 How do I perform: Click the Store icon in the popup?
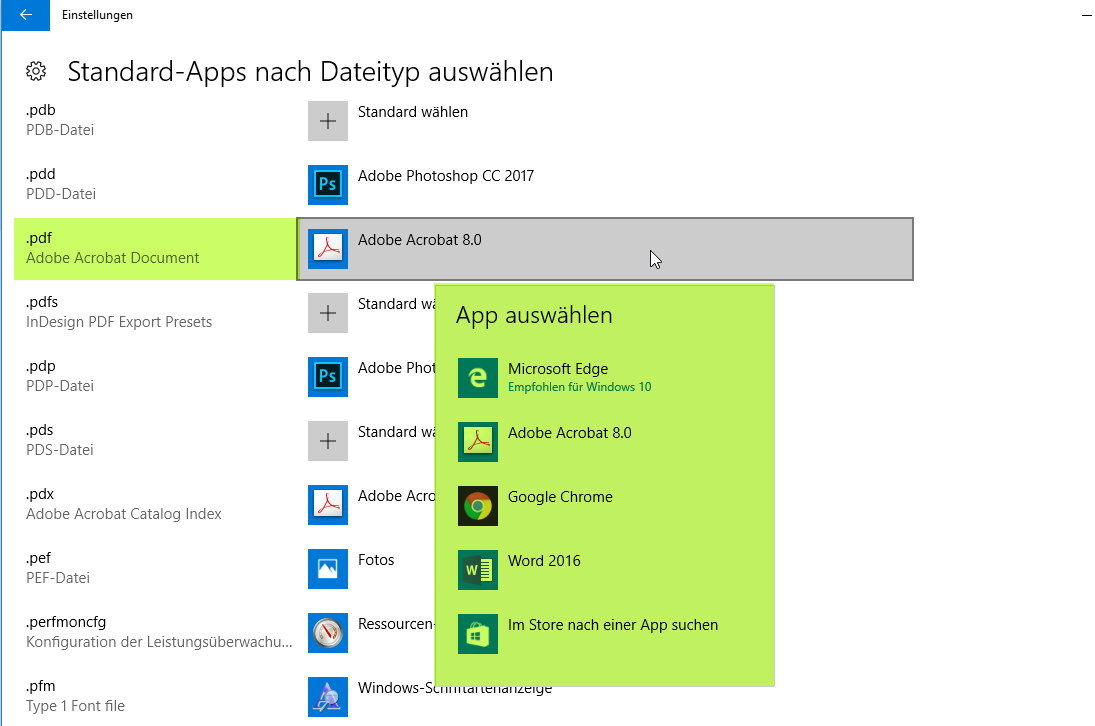(478, 634)
